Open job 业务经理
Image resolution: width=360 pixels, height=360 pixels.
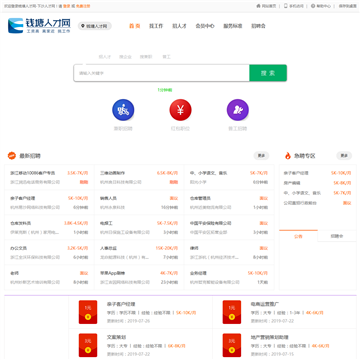tap(198, 273)
